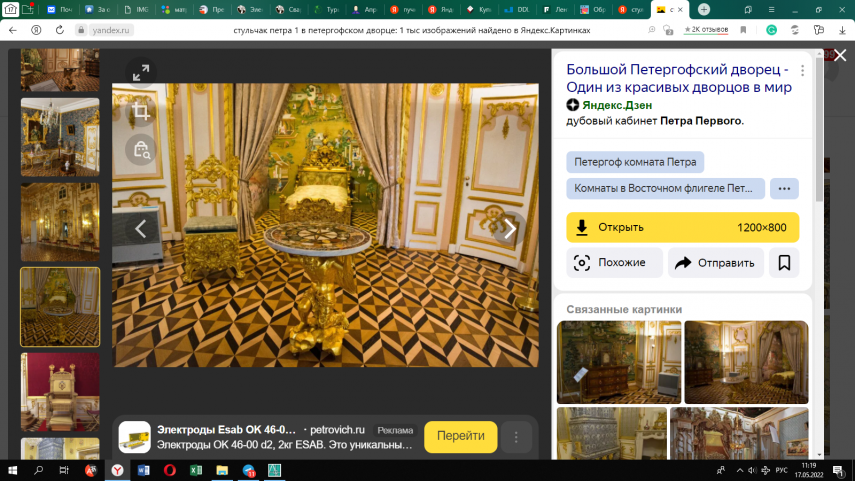Pick the red throne room thumbnail
This screenshot has height=481, width=855.
tap(60, 391)
